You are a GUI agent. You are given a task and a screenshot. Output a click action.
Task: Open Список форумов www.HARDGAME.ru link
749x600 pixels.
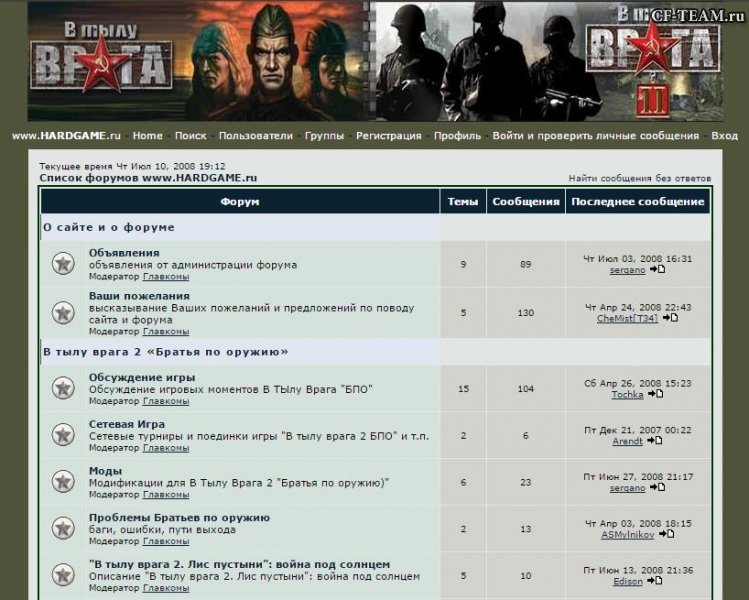pyautogui.click(x=148, y=178)
